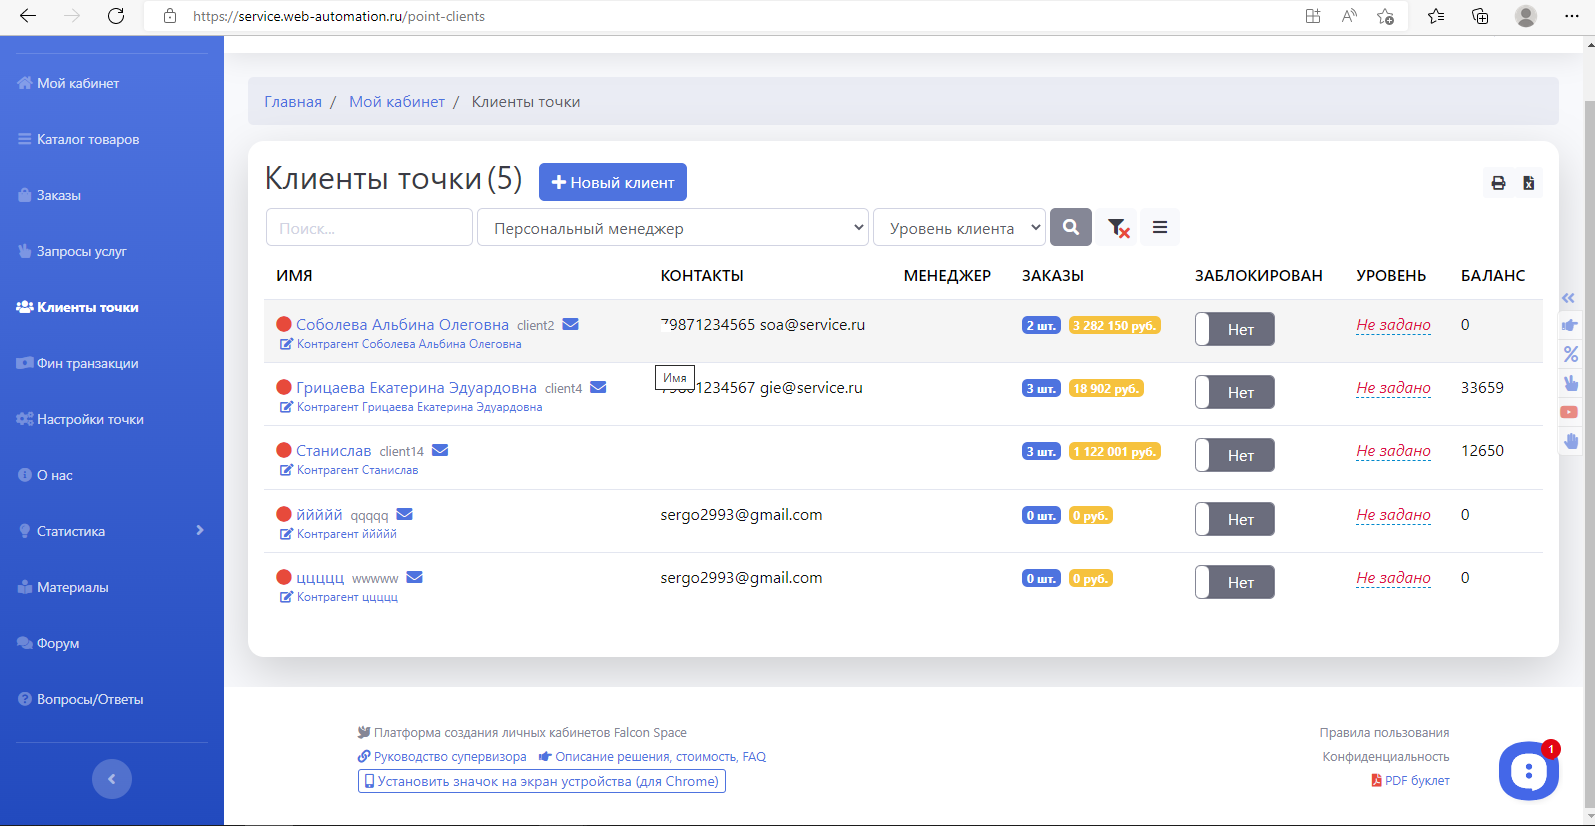Click the percent icon in right panel

coord(1570,354)
